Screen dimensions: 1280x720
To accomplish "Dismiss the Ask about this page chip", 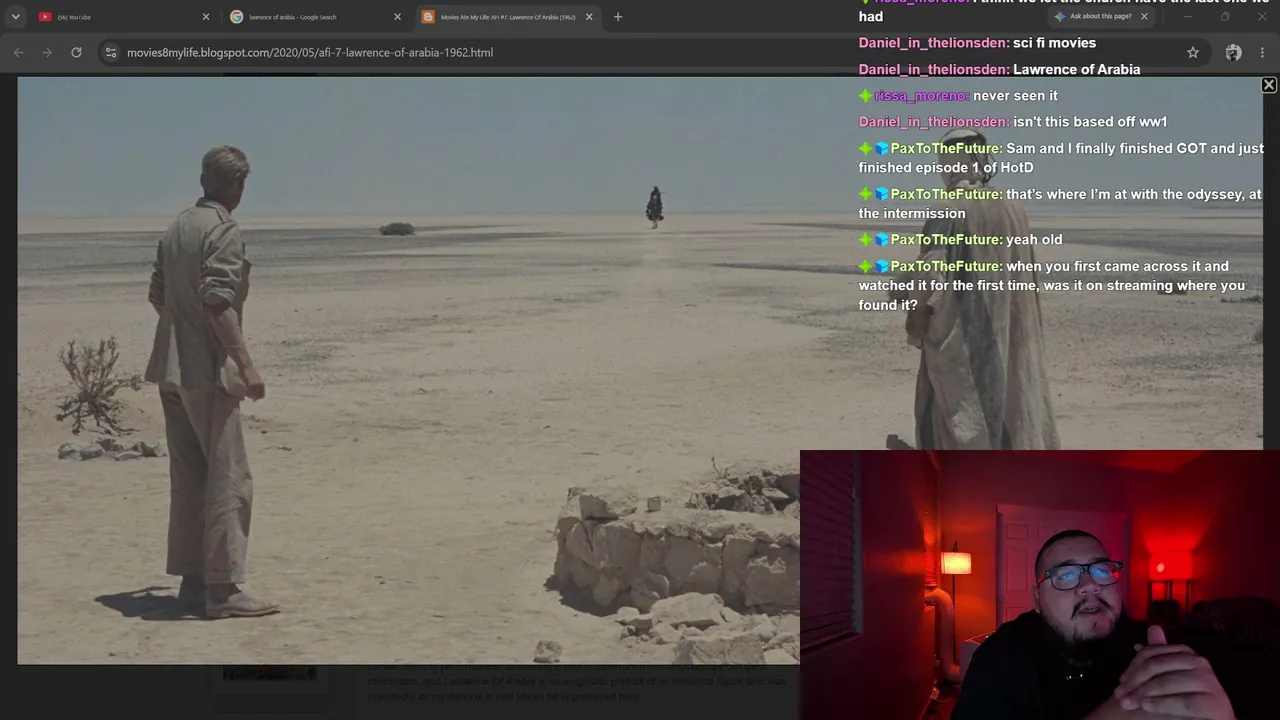I will coord(1144,17).
